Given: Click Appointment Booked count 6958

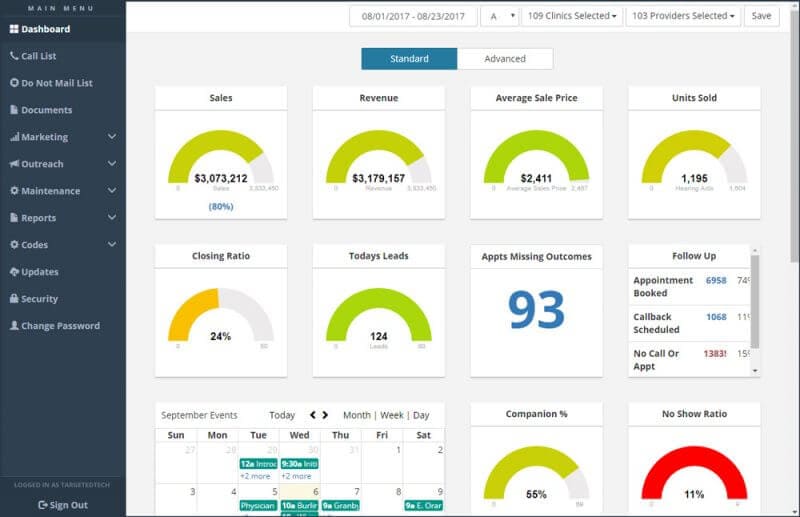Looking at the screenshot, I should (x=716, y=280).
